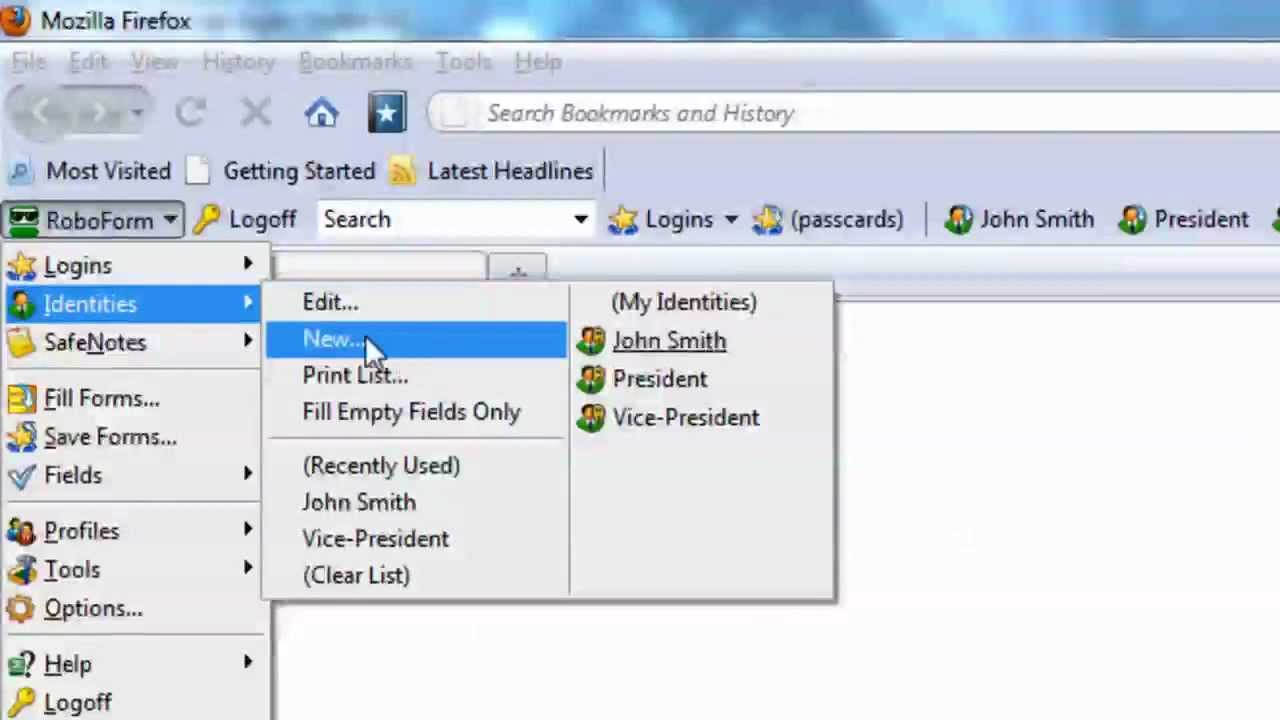Choose Print List... in Identities submenu
The width and height of the screenshot is (1280, 720).
coord(355,376)
